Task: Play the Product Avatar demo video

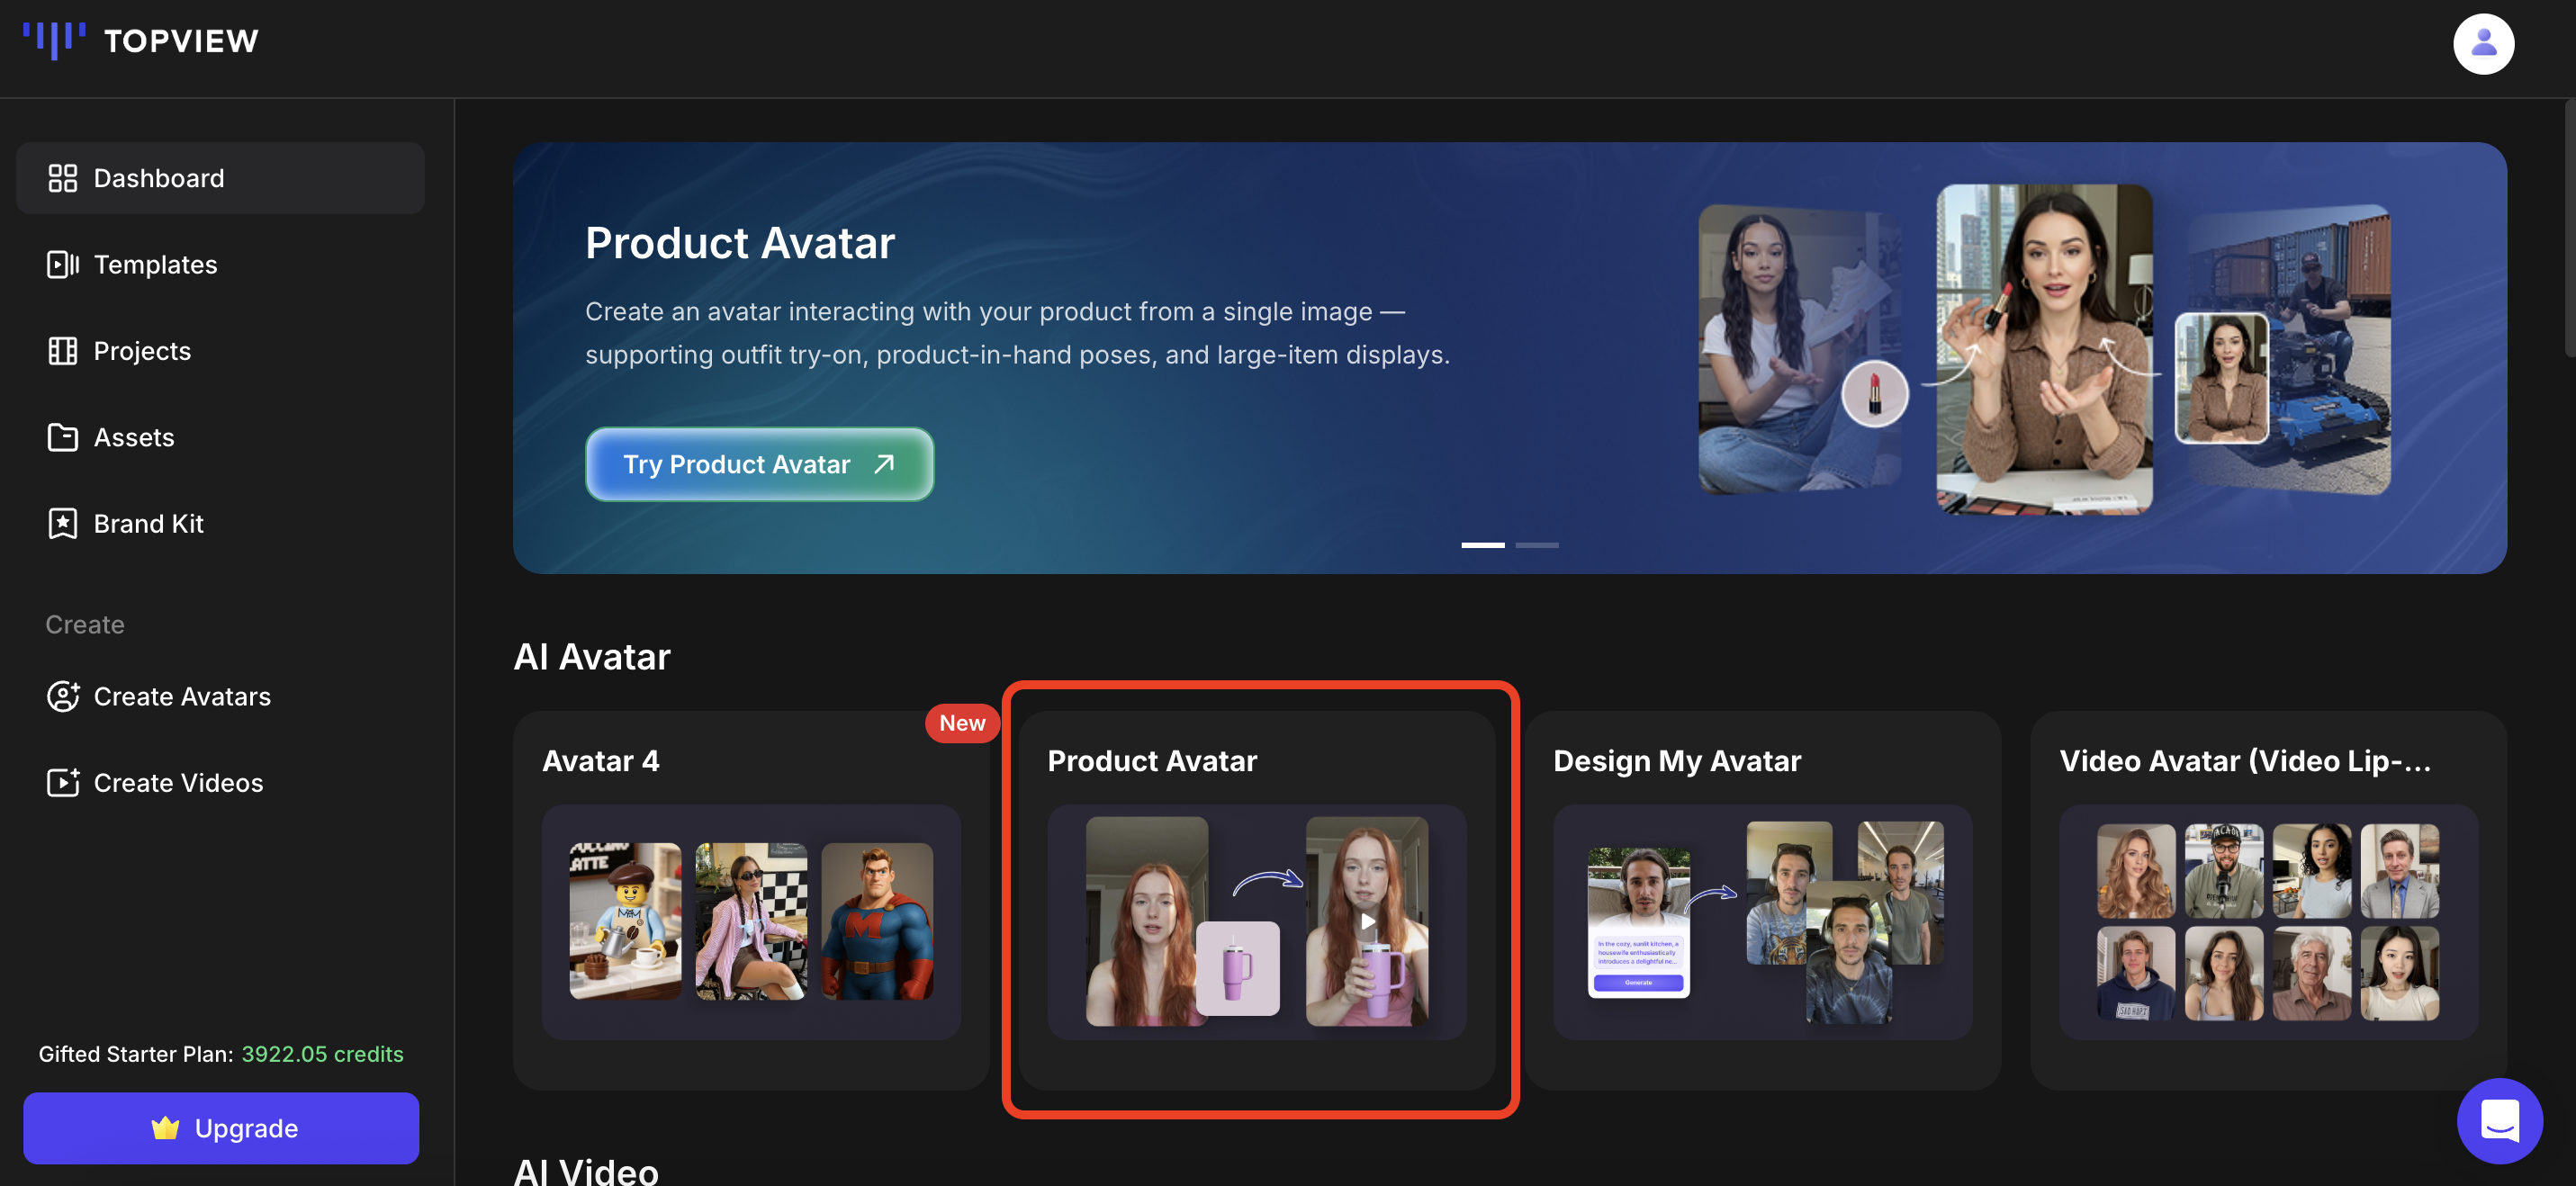Action: coord(1366,922)
